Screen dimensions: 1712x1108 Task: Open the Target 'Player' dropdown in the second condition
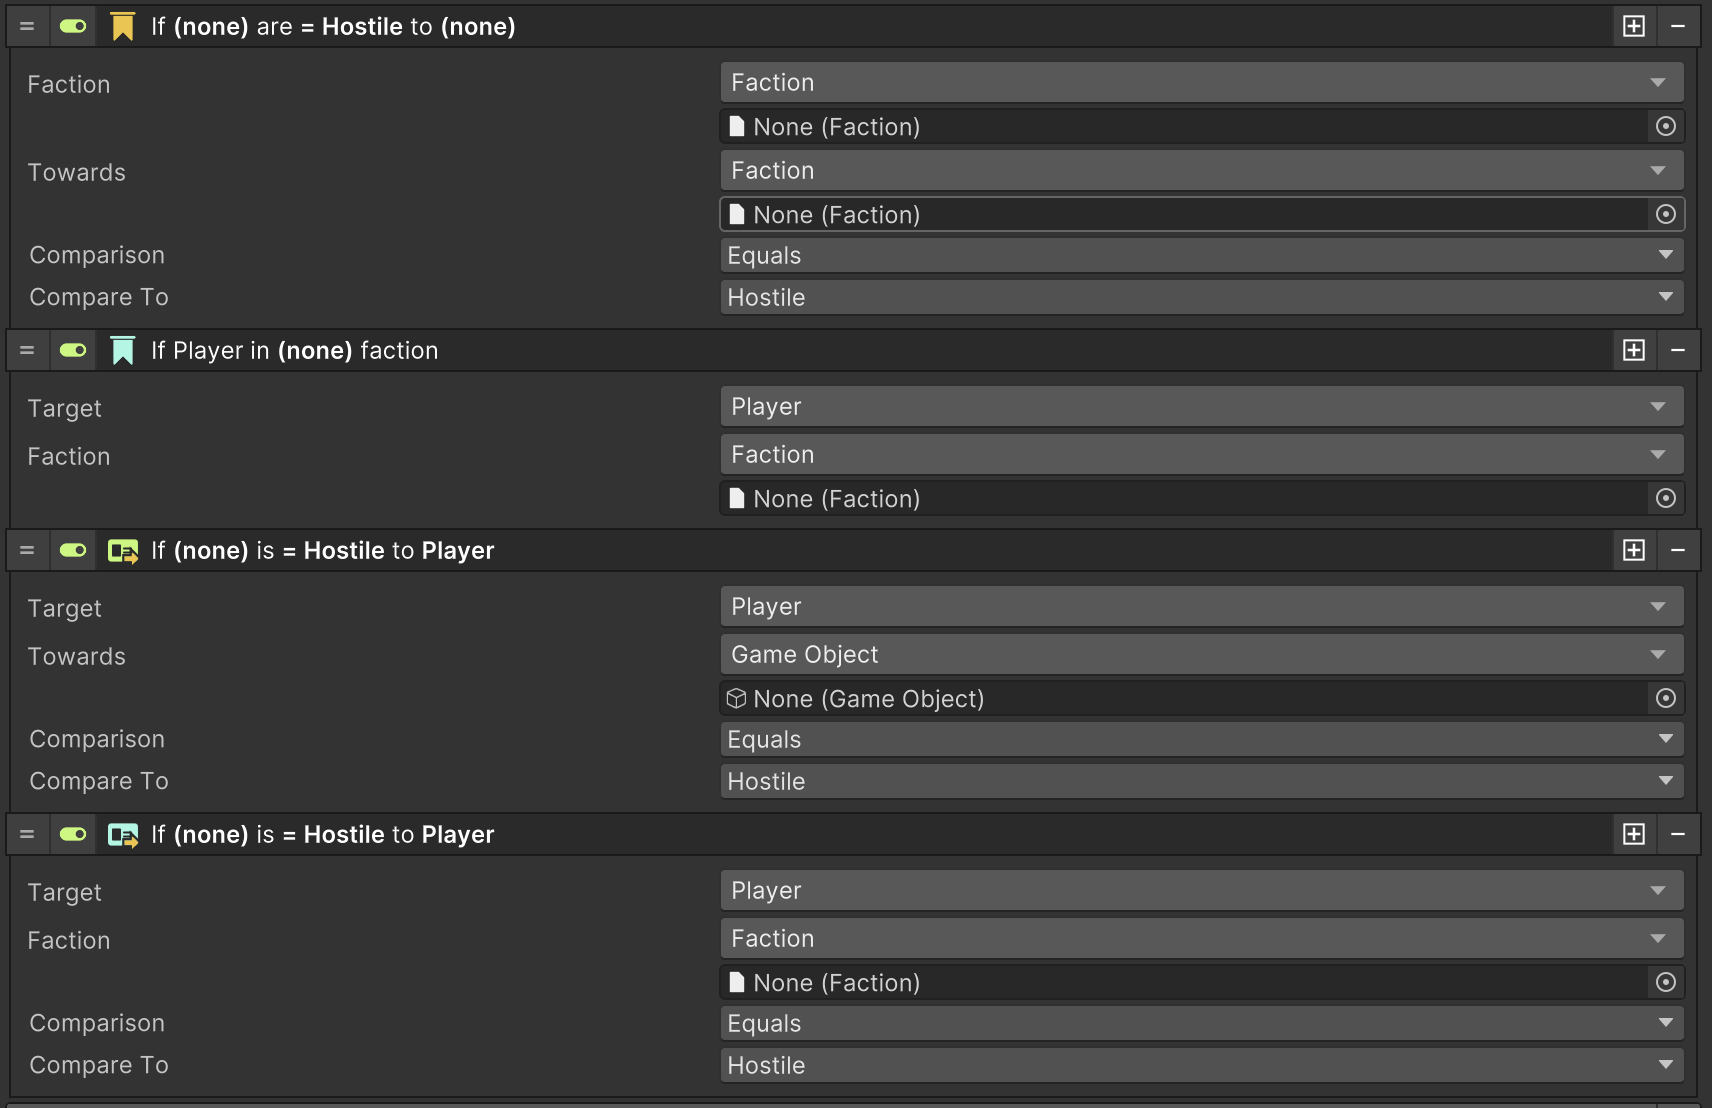[x=1201, y=407]
